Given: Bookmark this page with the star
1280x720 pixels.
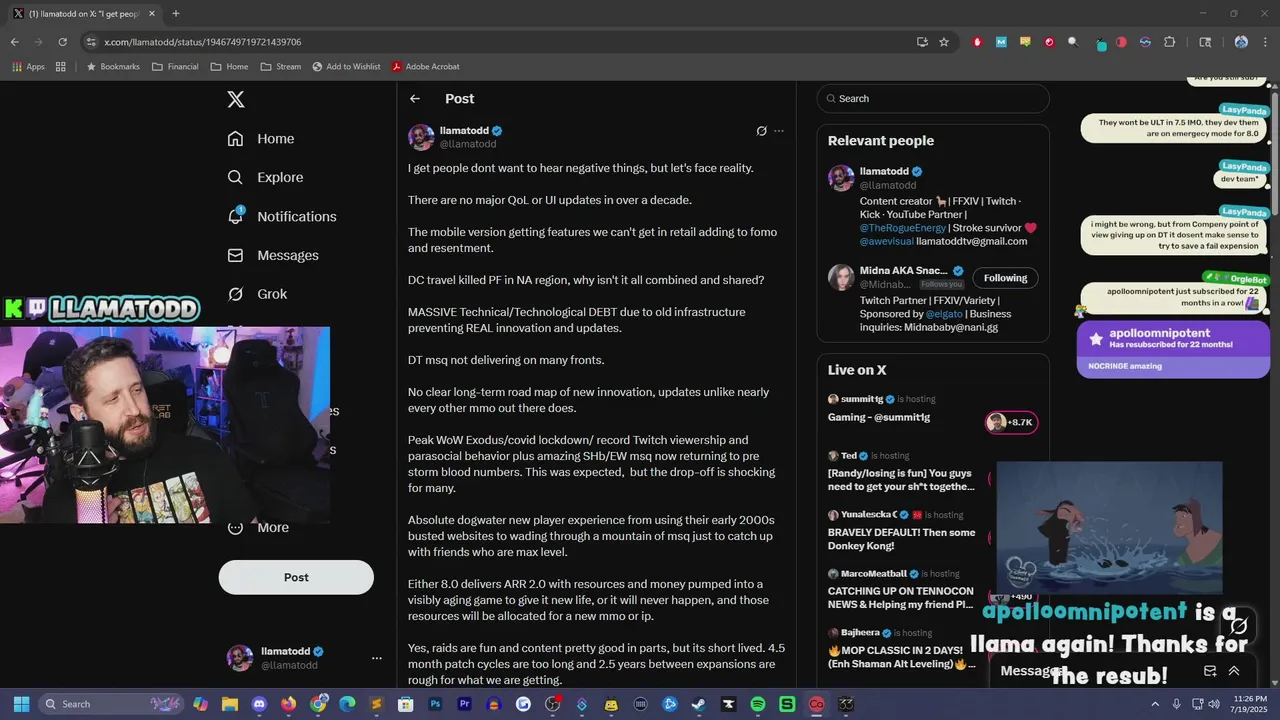Looking at the screenshot, I should (944, 42).
